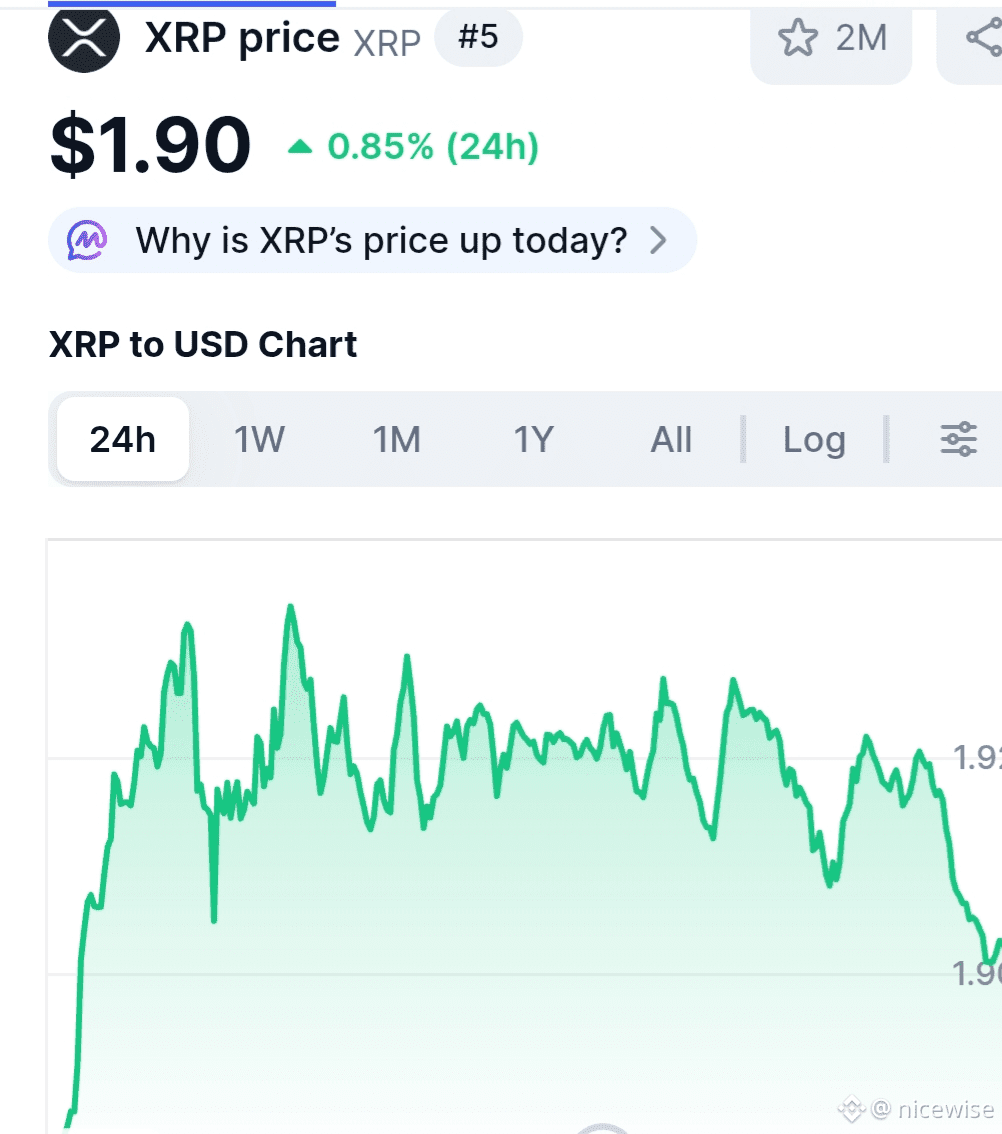Open "Why is XRP's price up today?"
Image resolution: width=1002 pixels, height=1134 pixels.
click(x=381, y=240)
